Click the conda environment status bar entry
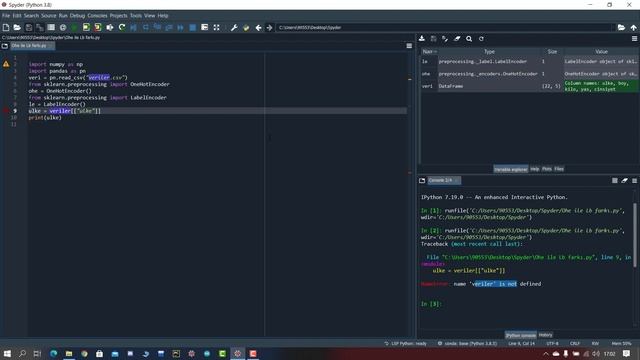The width and height of the screenshot is (640, 360). 467,343
